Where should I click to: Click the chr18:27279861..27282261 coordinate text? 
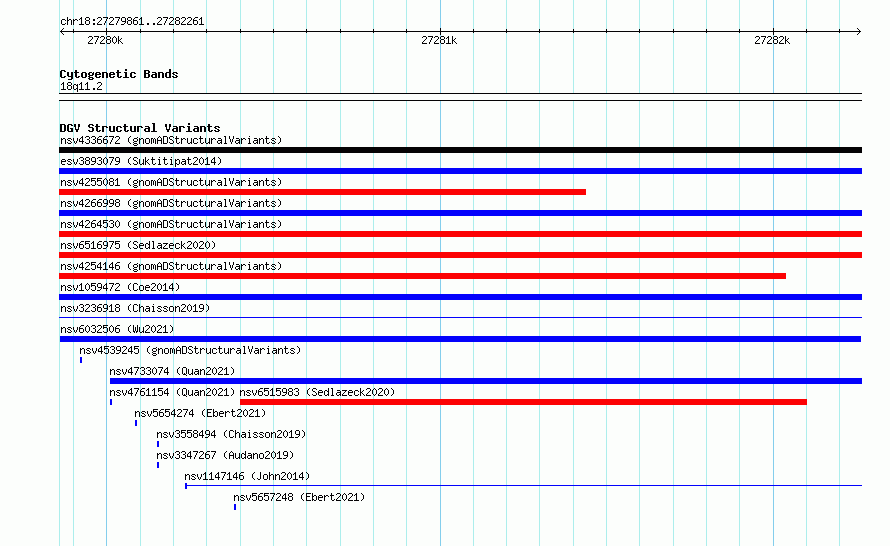pos(132,21)
